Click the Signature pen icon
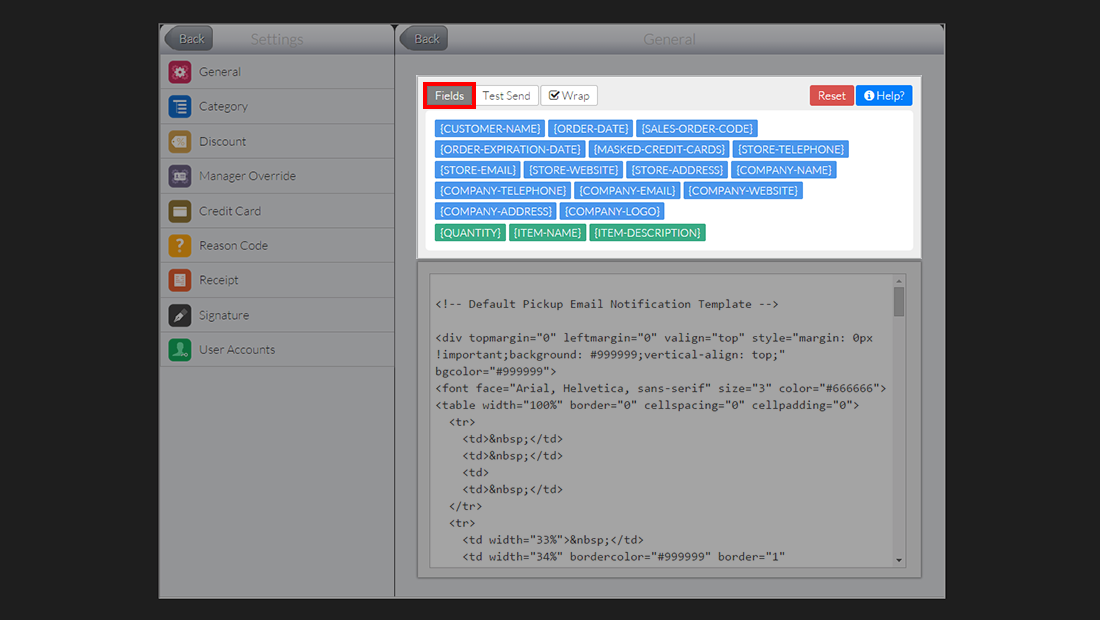 pos(180,315)
